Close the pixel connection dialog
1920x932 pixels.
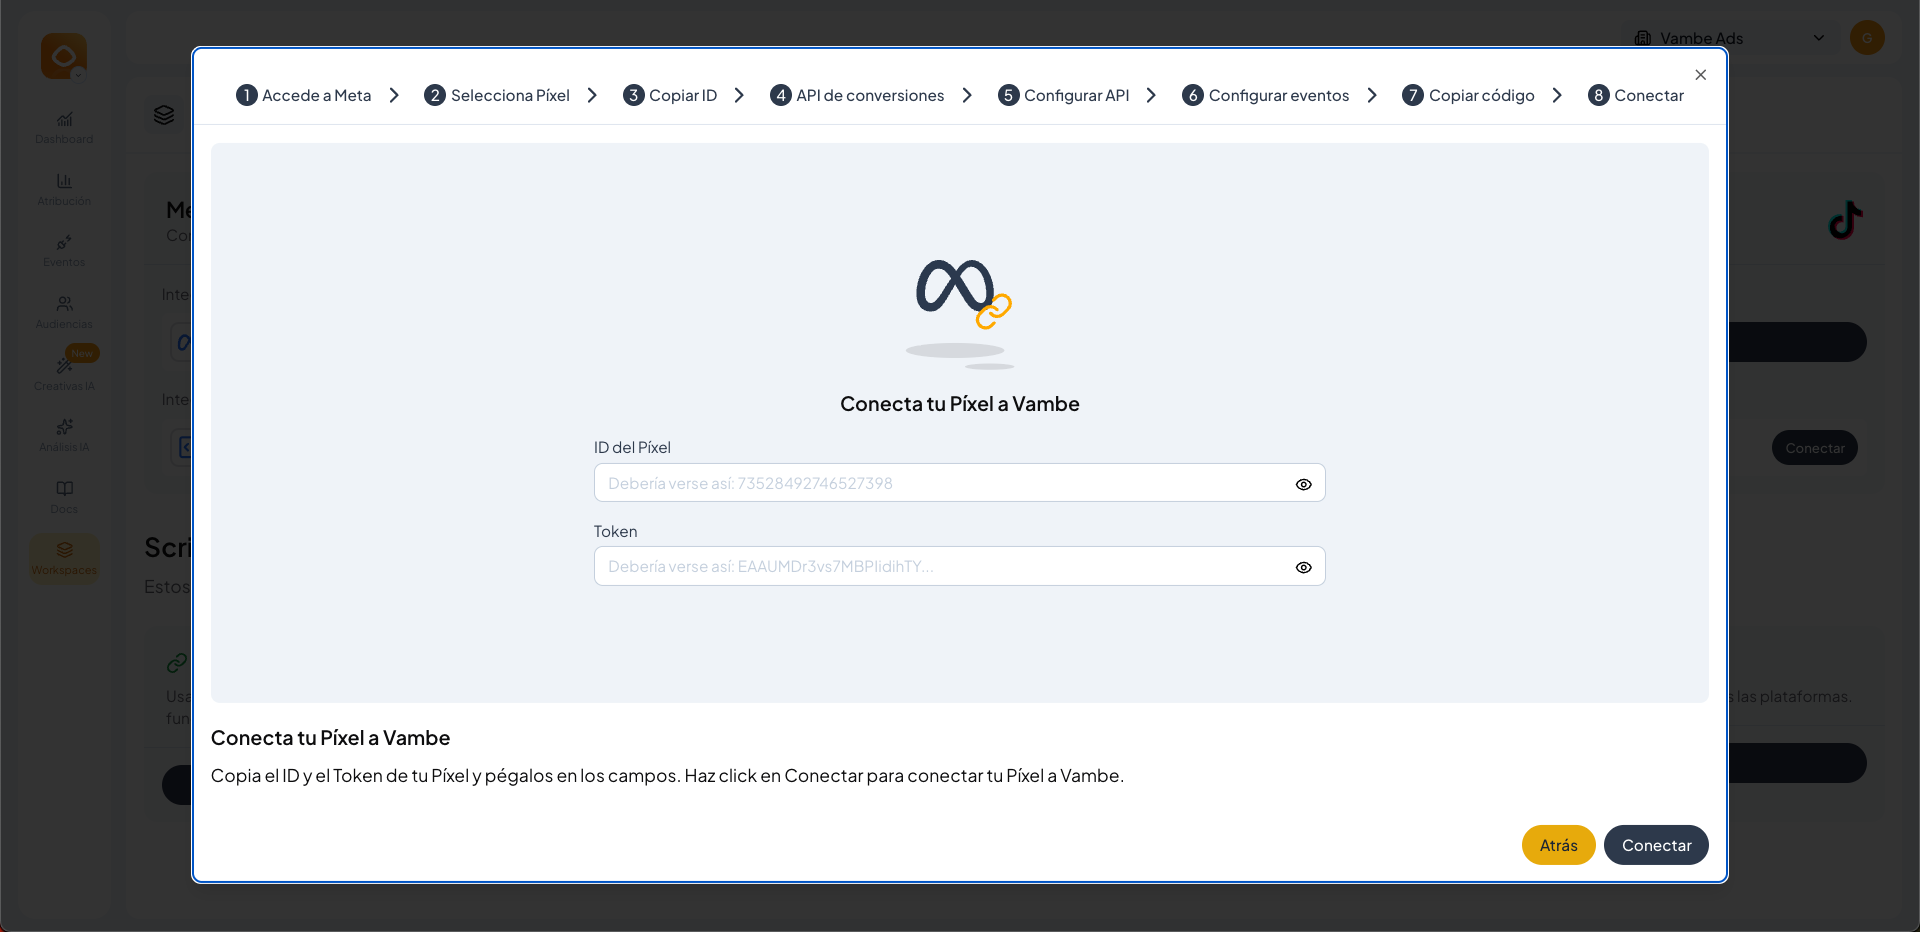point(1700,75)
